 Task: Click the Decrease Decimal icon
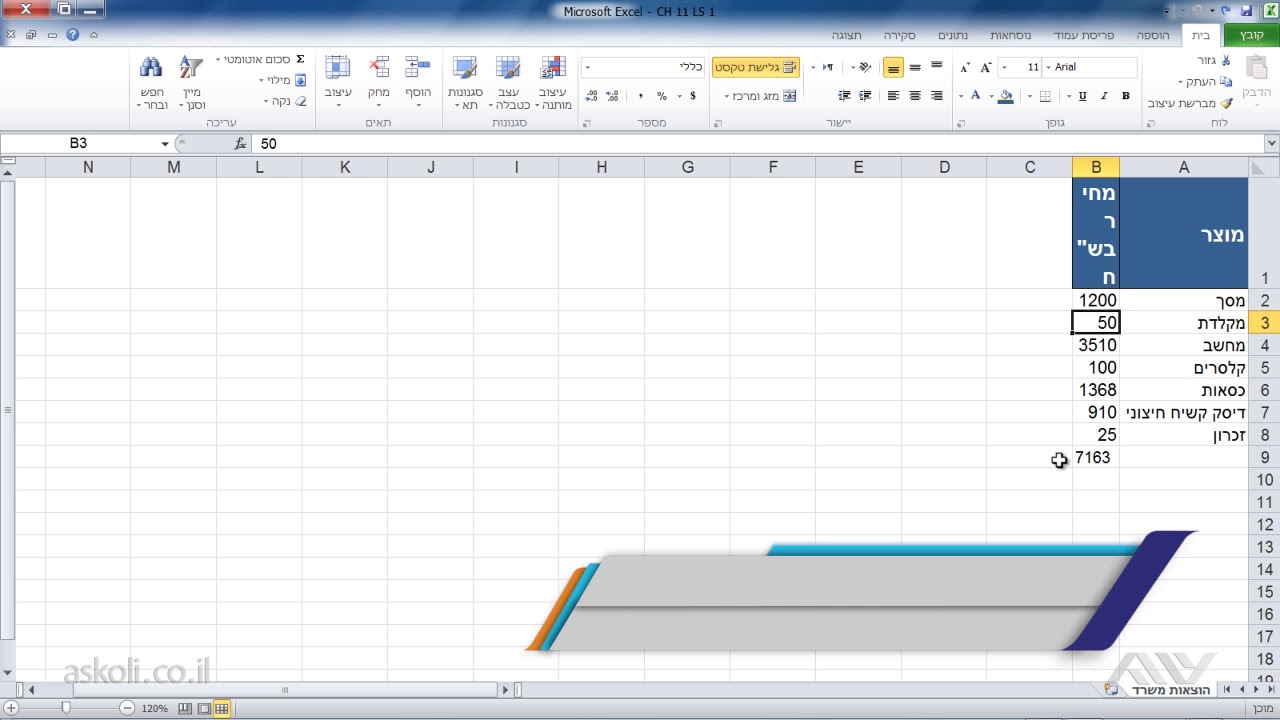click(x=591, y=96)
